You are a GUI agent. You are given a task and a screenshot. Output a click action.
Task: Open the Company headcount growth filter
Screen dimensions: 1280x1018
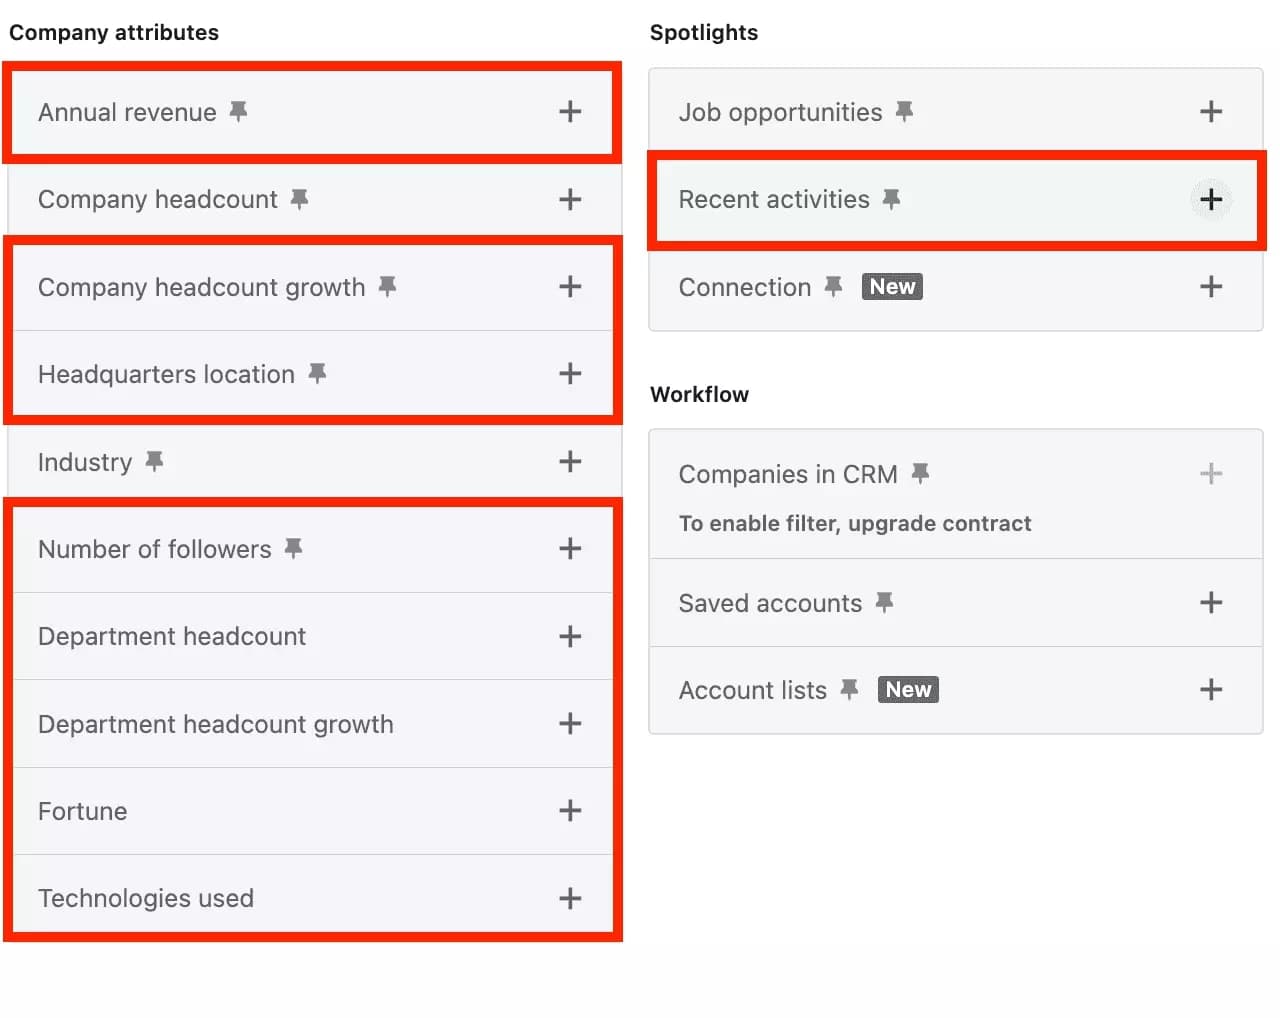pyautogui.click(x=570, y=286)
